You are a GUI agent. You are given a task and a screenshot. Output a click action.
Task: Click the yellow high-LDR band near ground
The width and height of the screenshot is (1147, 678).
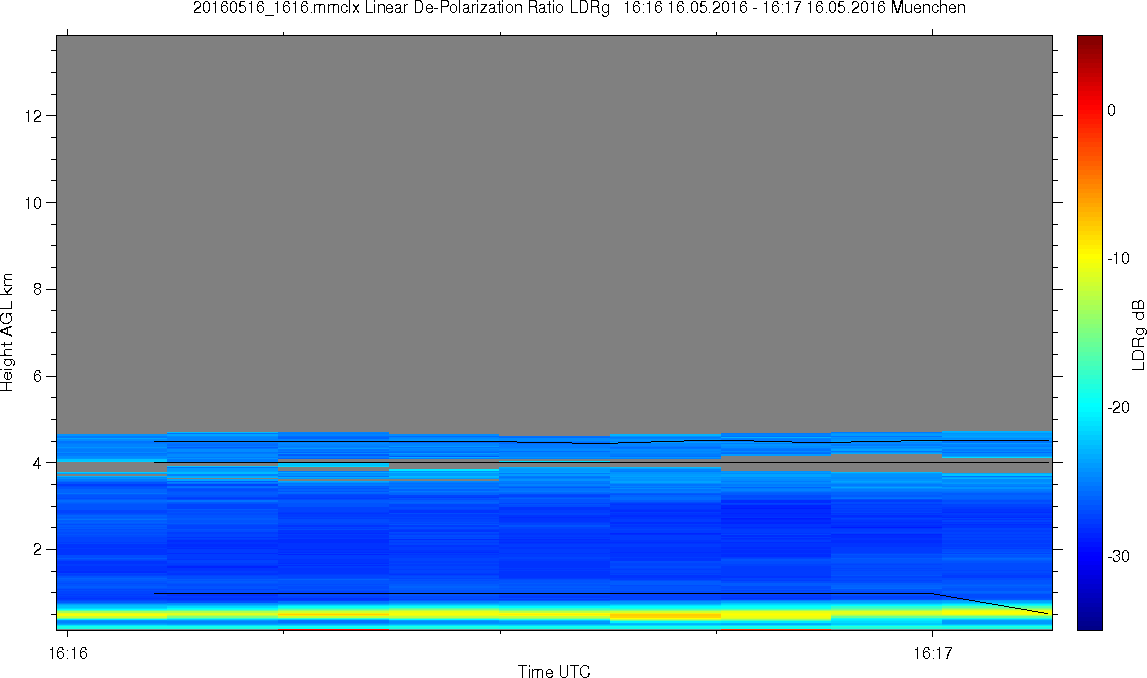554,614
